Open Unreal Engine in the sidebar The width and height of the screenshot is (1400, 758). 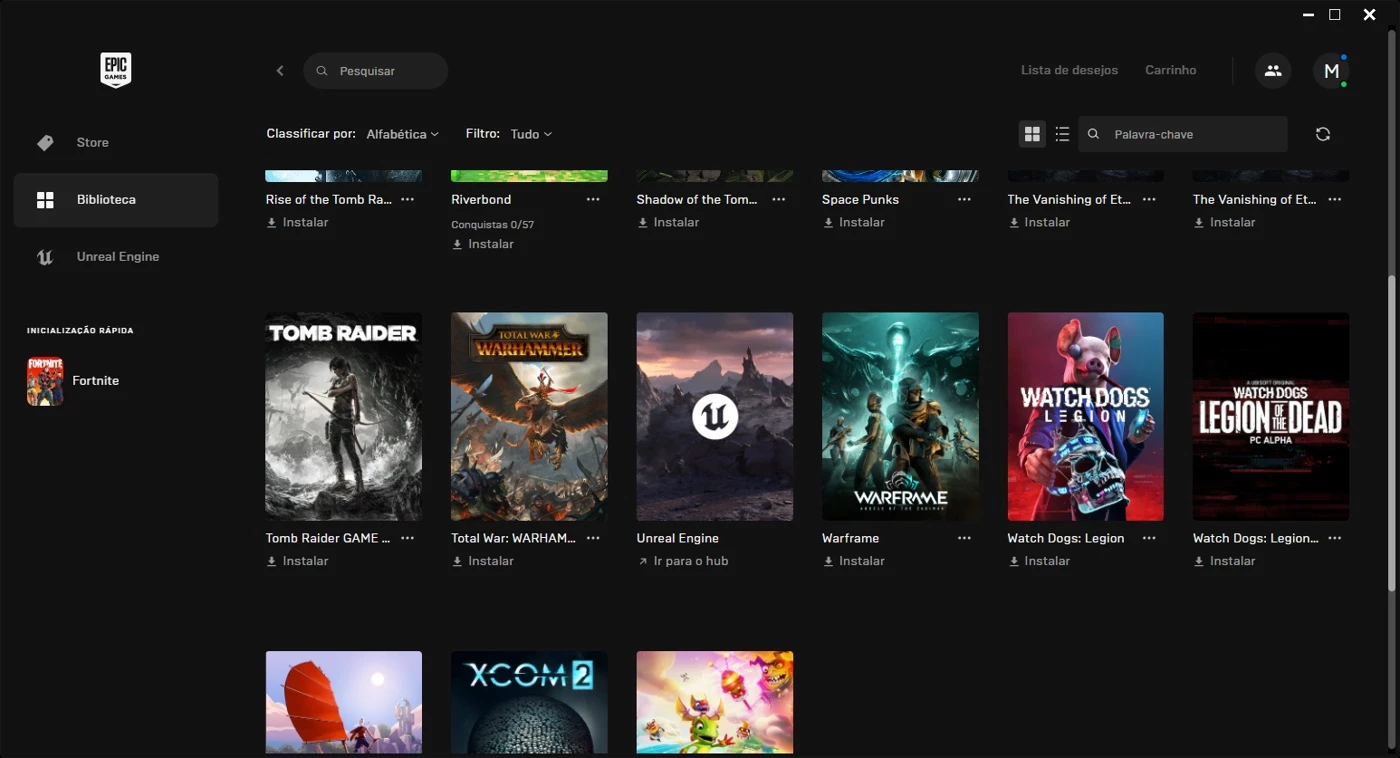click(x=116, y=257)
